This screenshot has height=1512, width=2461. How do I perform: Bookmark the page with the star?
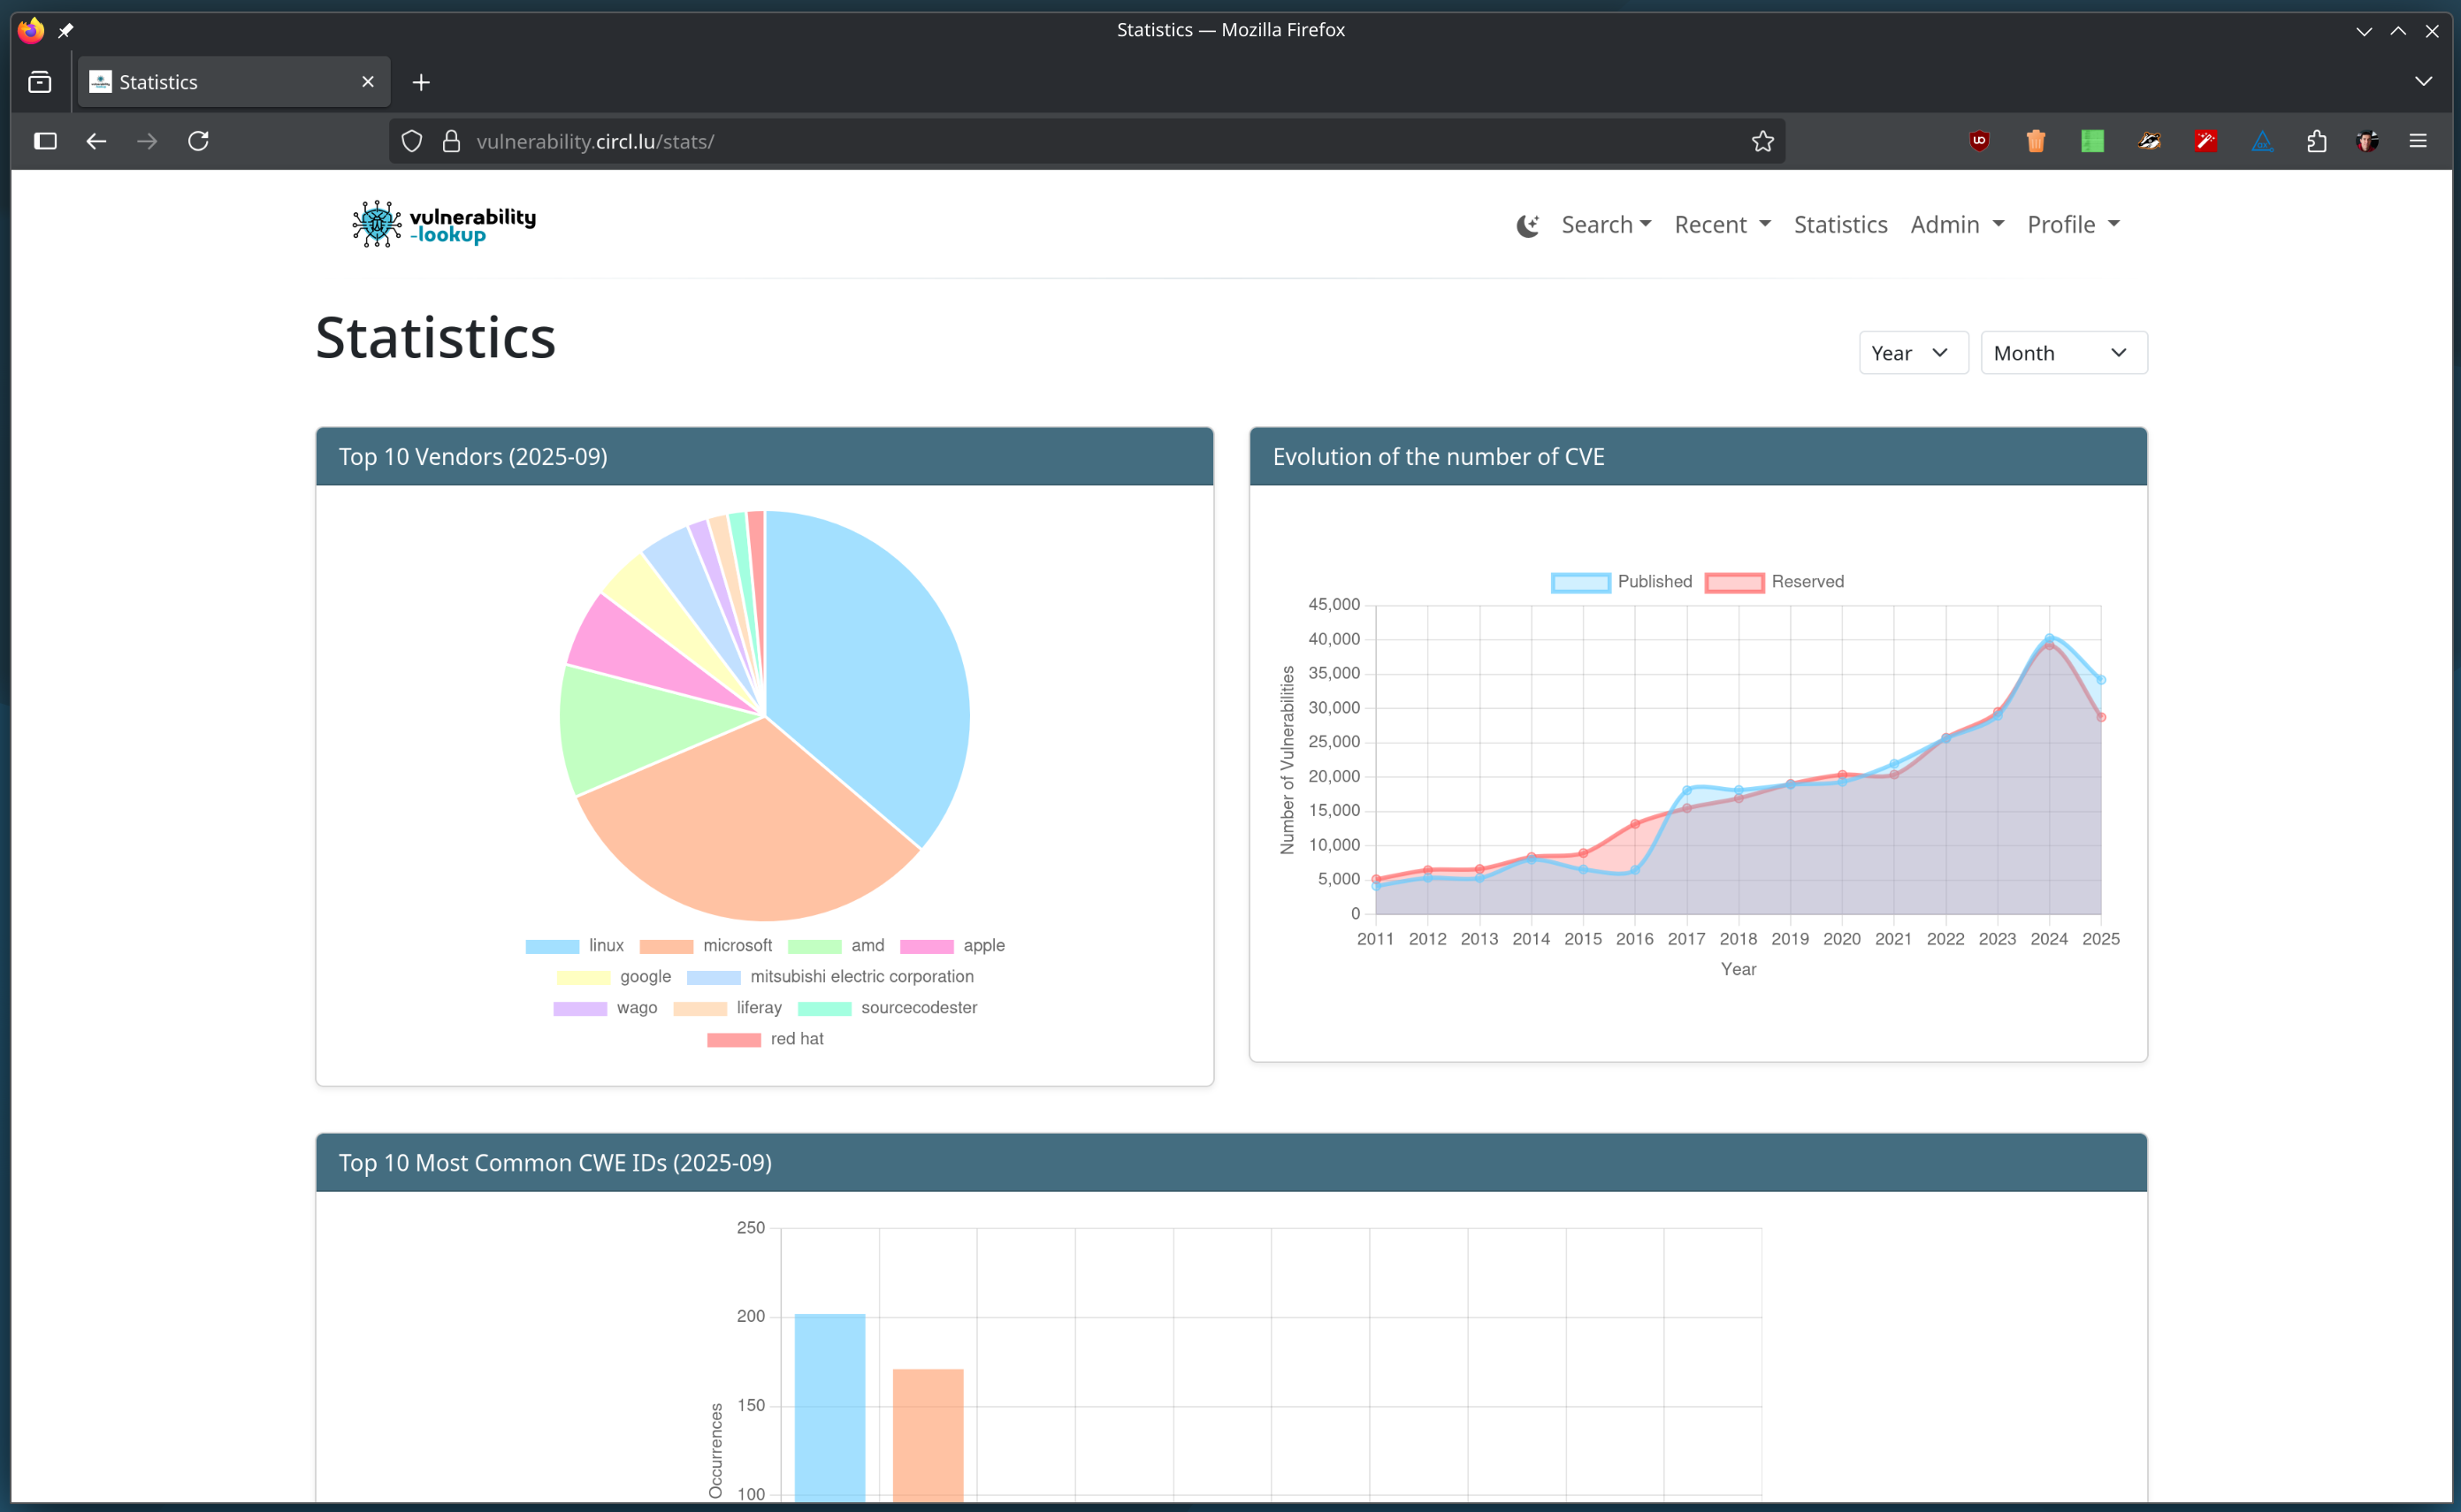[x=1762, y=141]
